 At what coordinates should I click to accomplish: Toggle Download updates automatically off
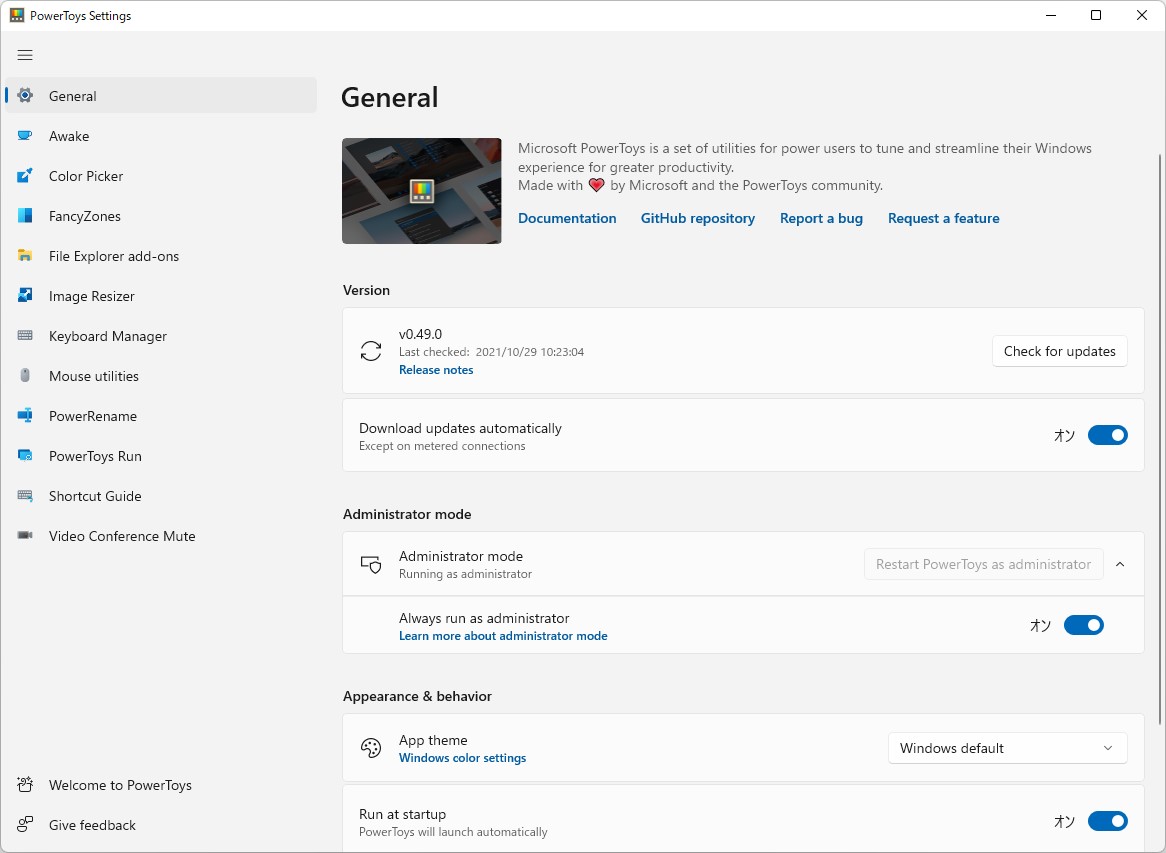[x=1107, y=435]
